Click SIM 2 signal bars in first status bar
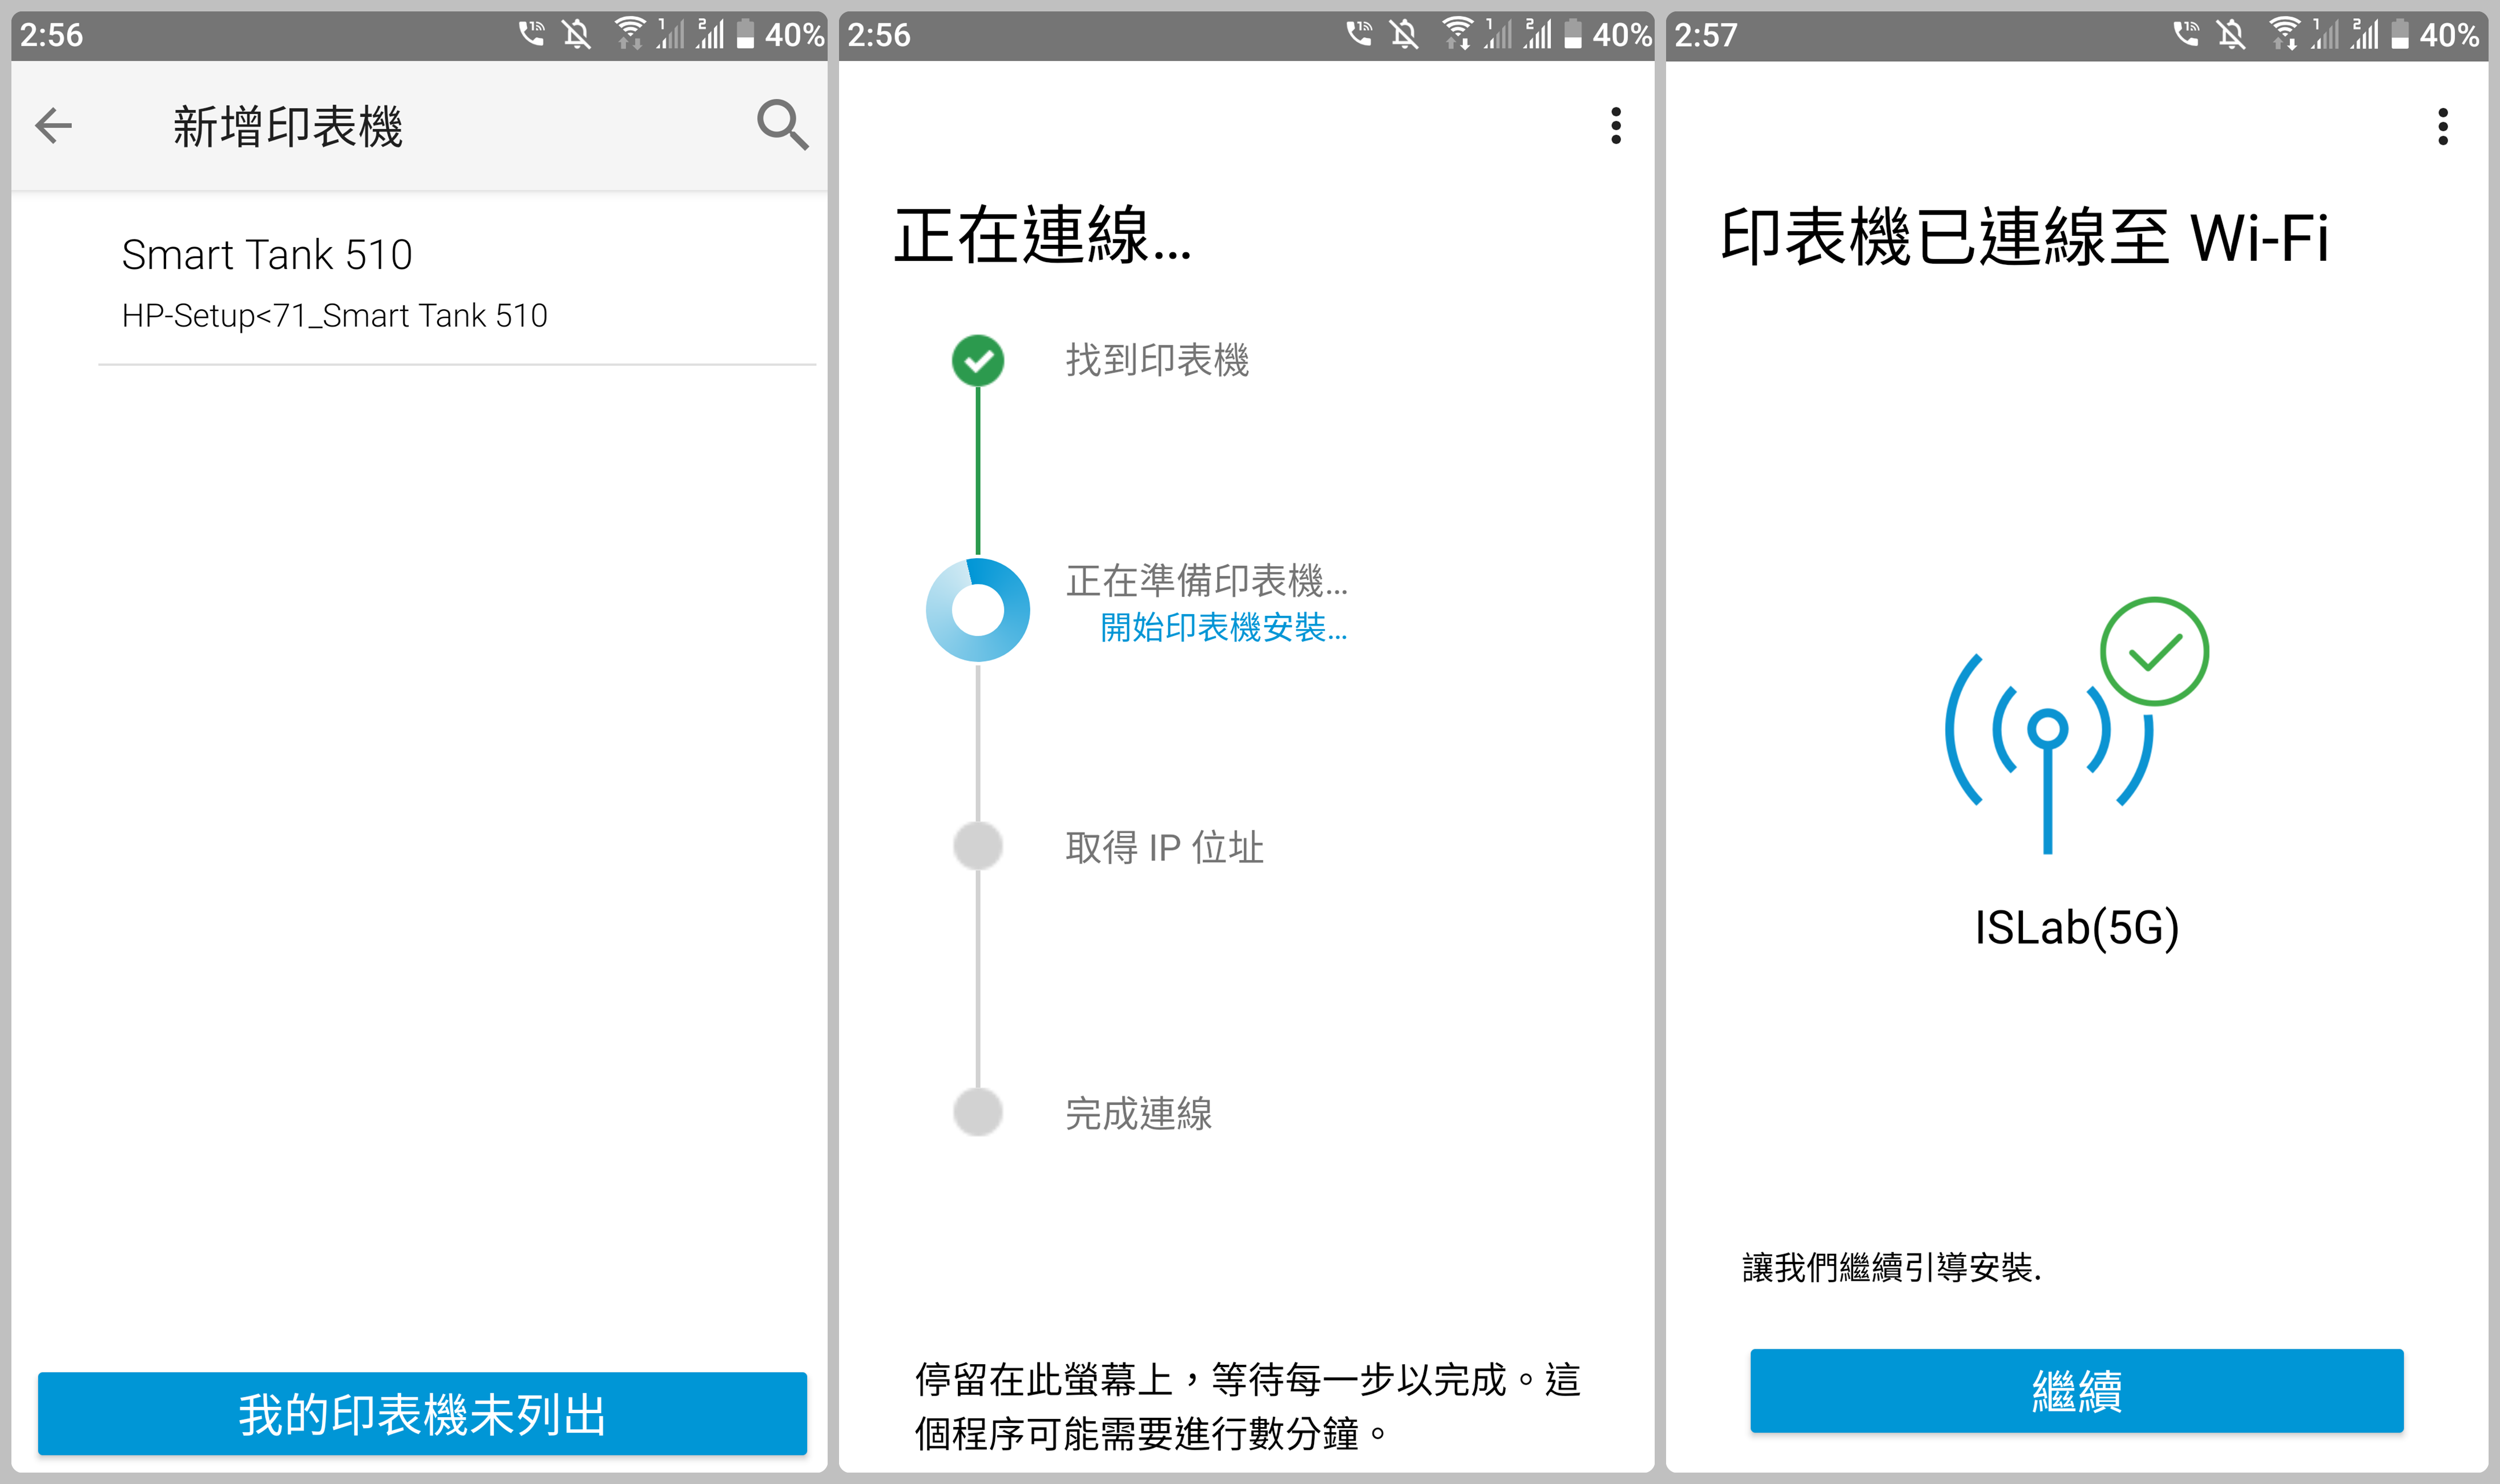Screen dimensions: 2500x1484 point(710,34)
